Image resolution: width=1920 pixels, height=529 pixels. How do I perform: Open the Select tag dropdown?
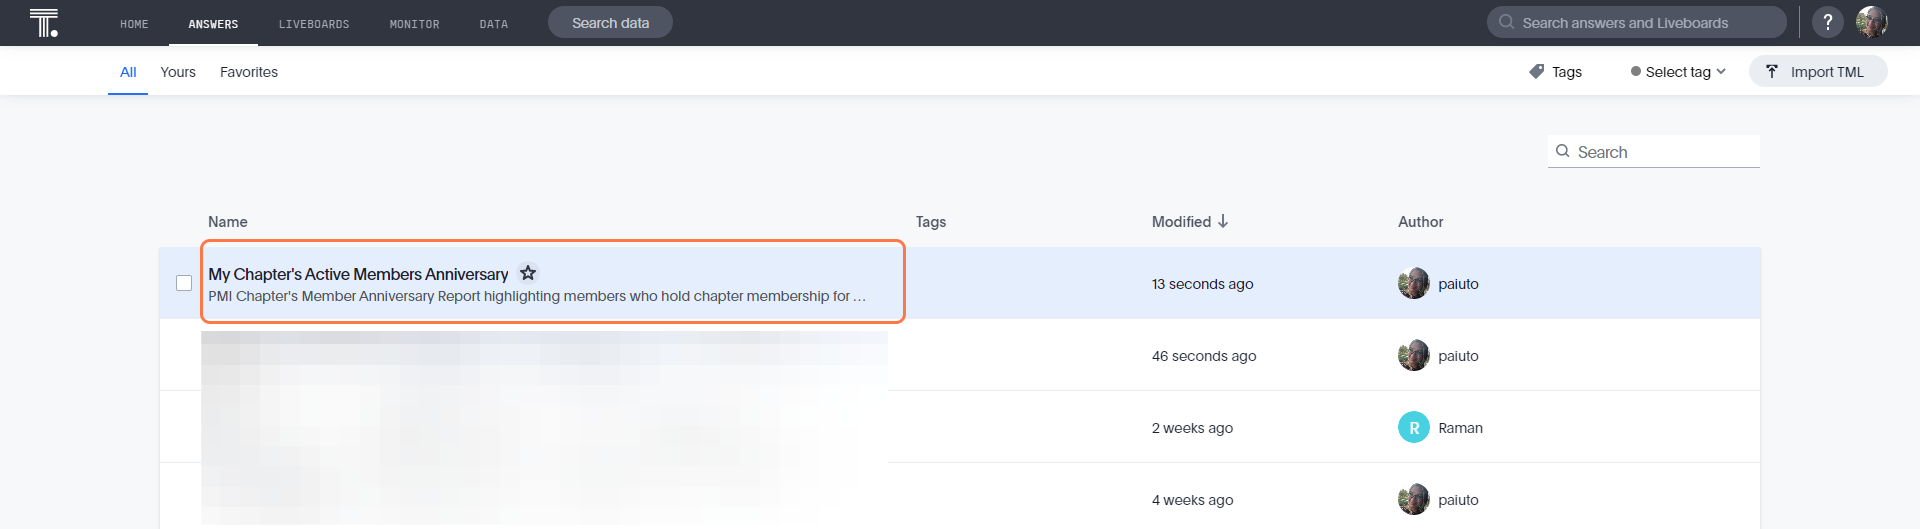click(1678, 72)
